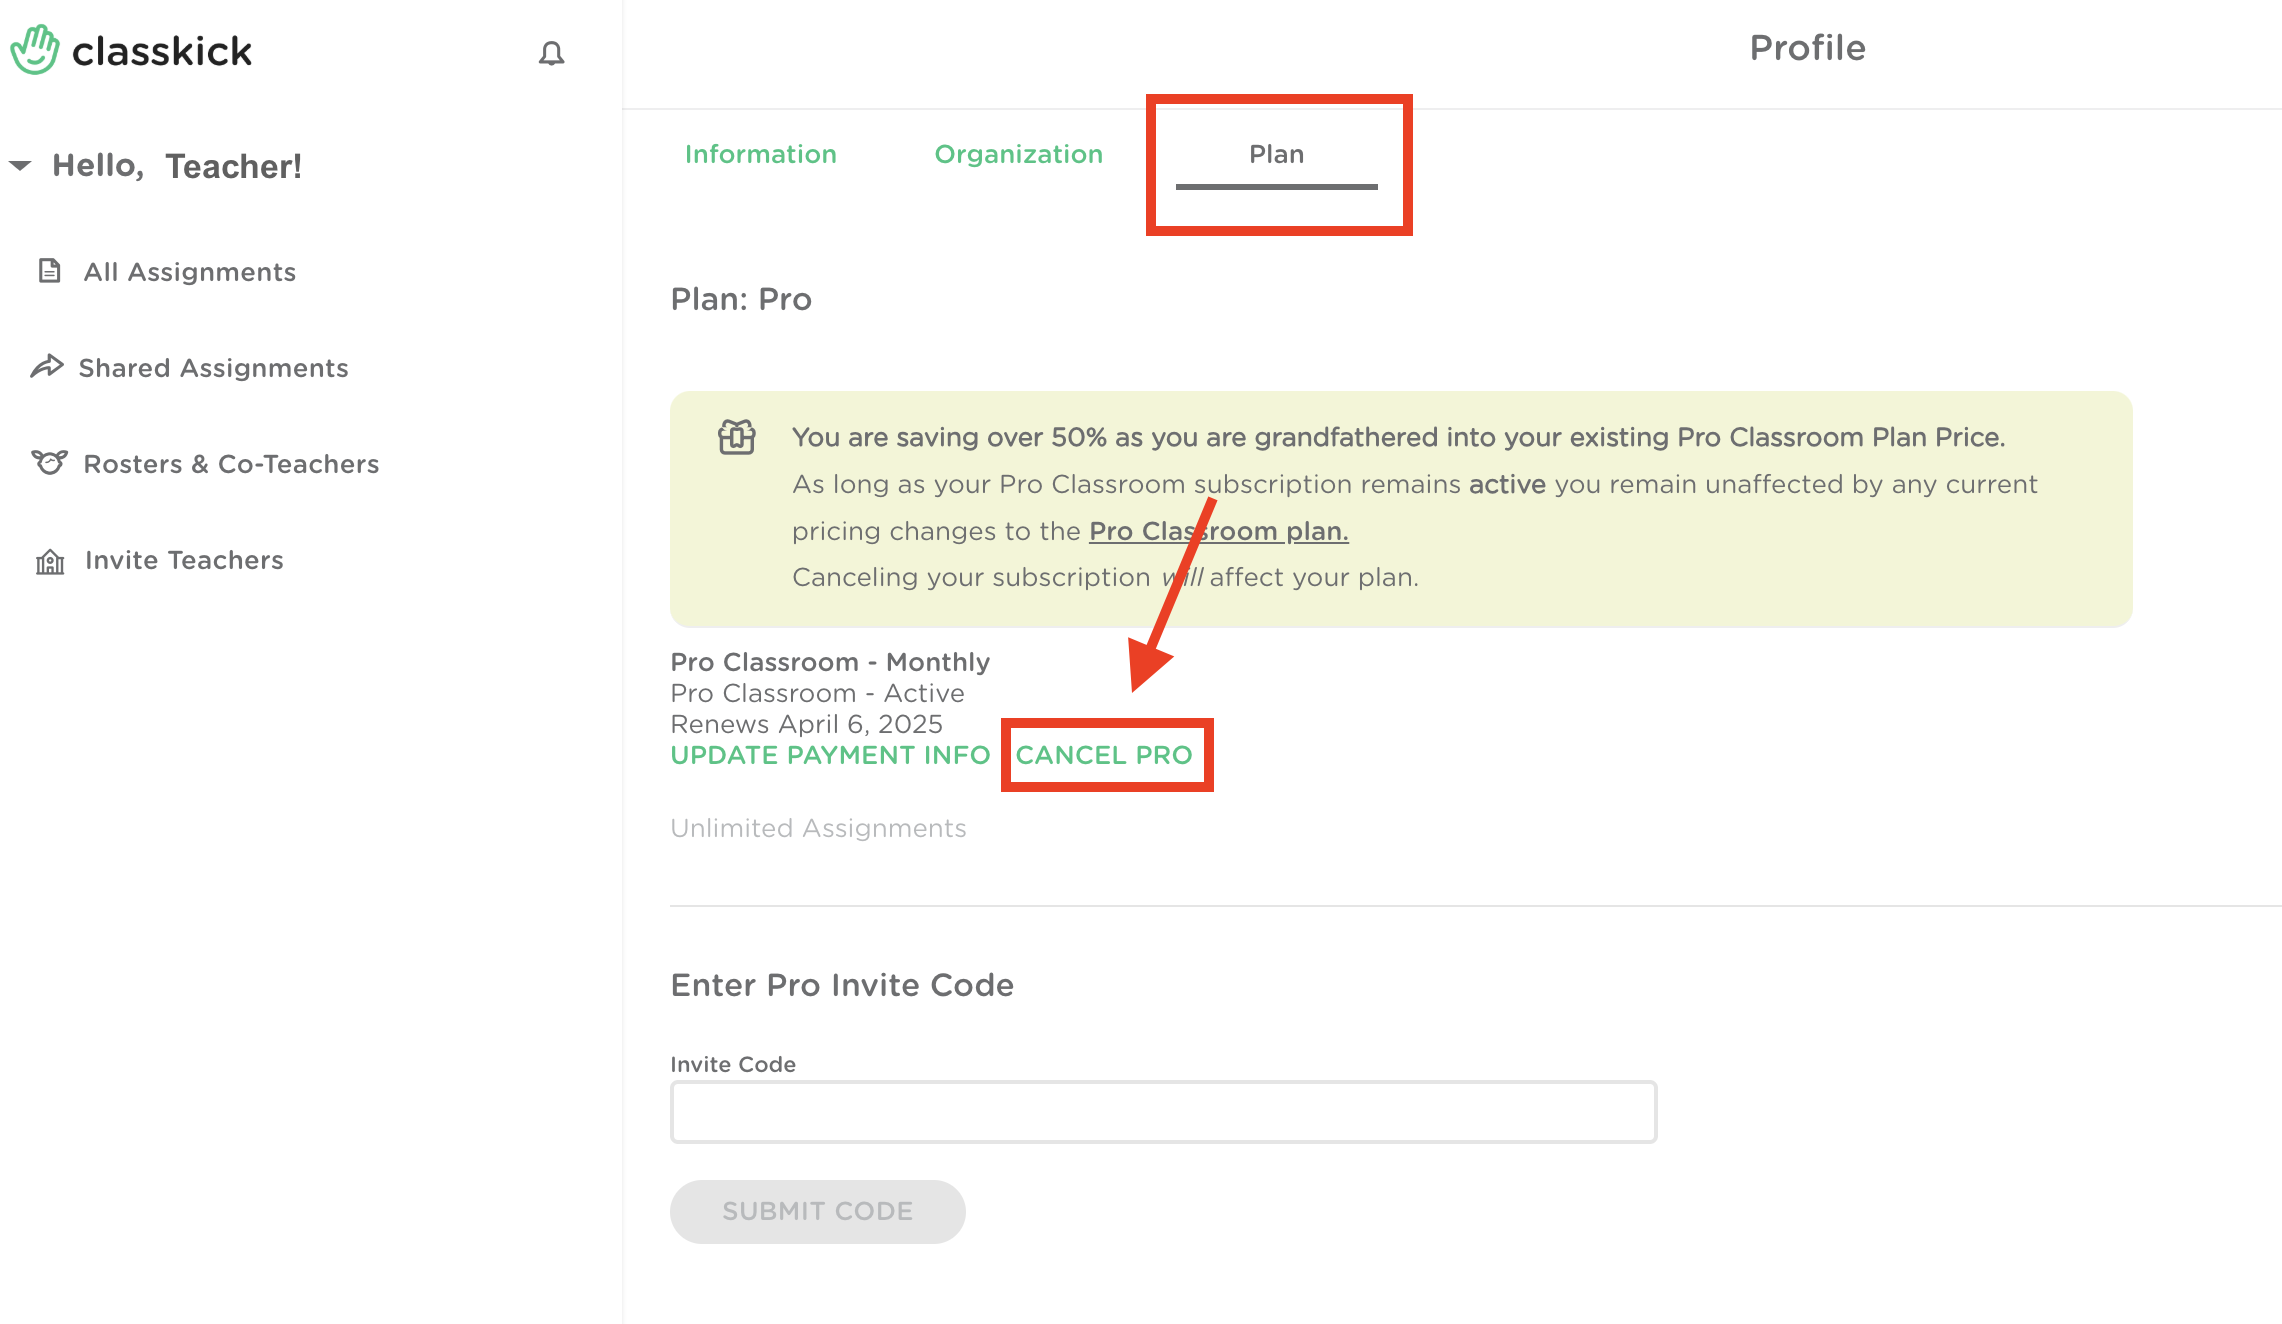Screen dimensions: 2282x1324
Task: Click CANCEL PRO to cancel subscription
Action: click(1104, 755)
